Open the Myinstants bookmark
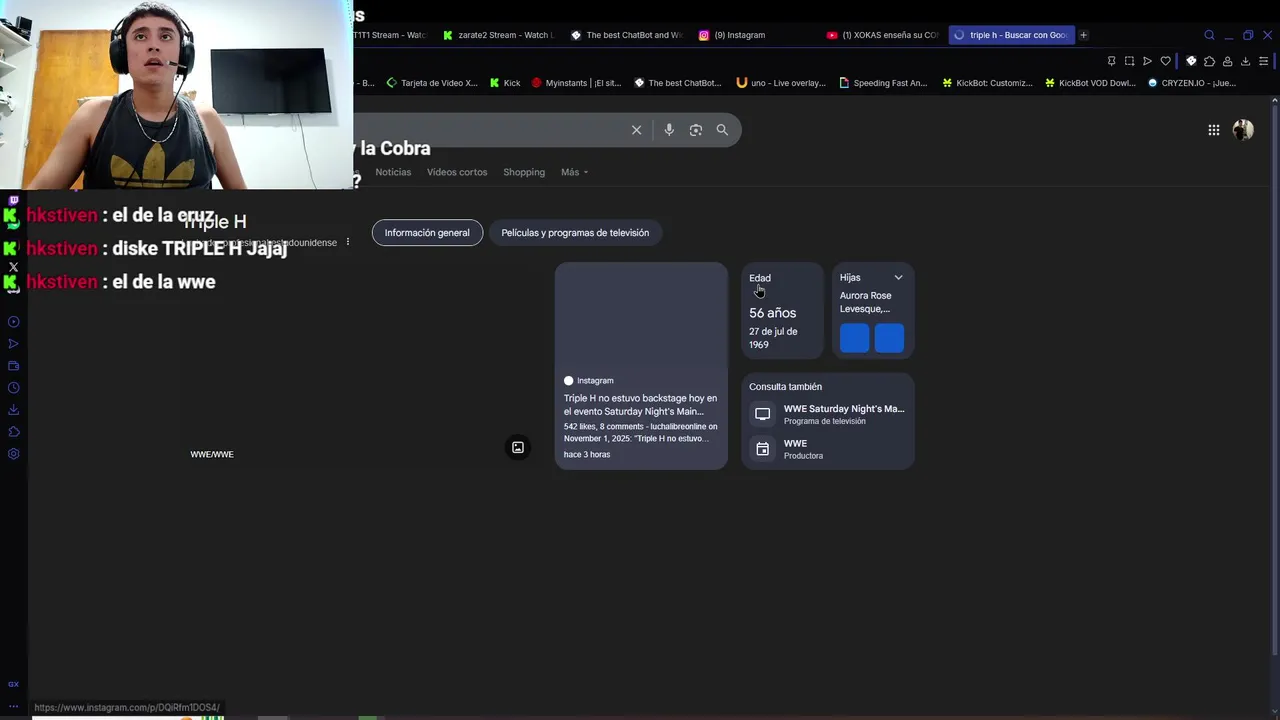1280x720 pixels. click(576, 83)
